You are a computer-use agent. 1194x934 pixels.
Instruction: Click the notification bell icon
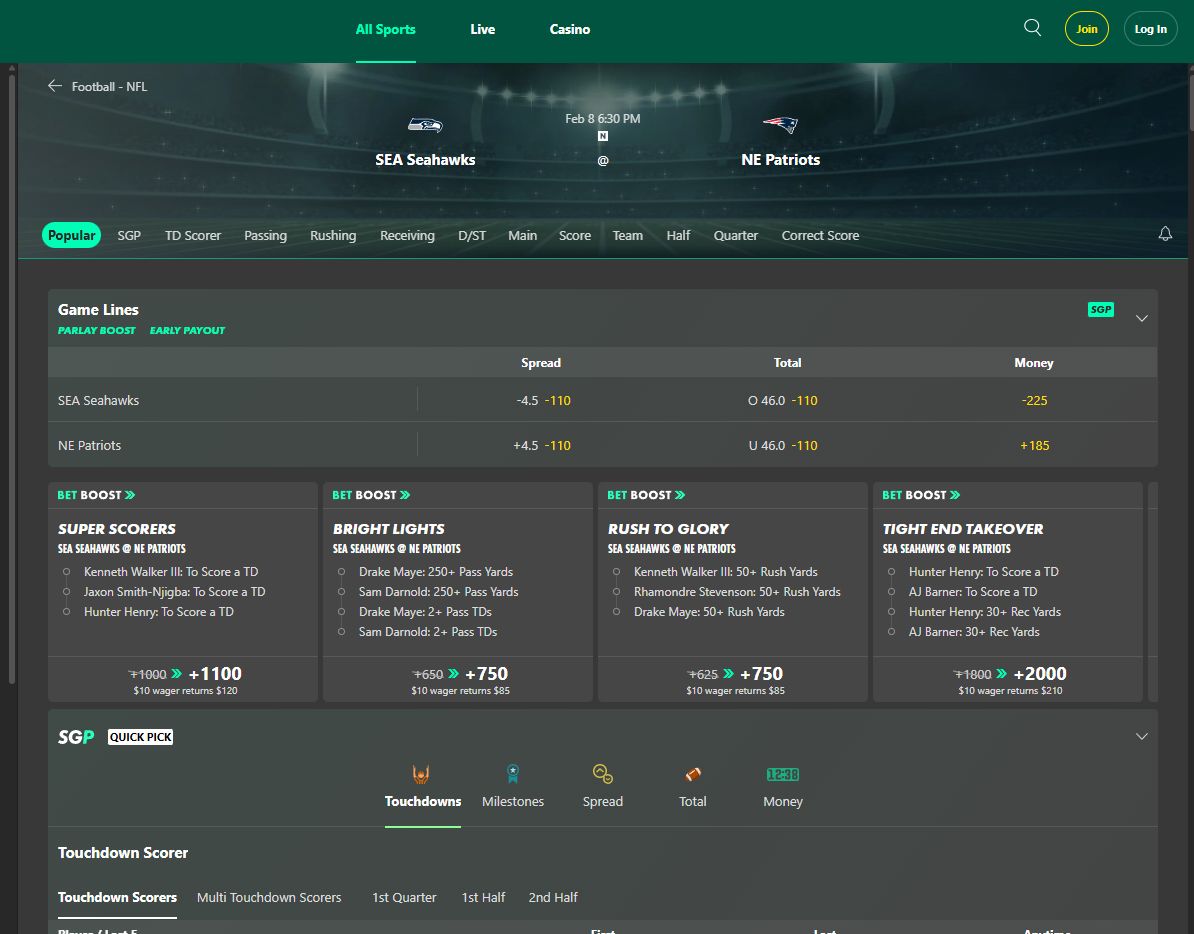pyautogui.click(x=1165, y=234)
